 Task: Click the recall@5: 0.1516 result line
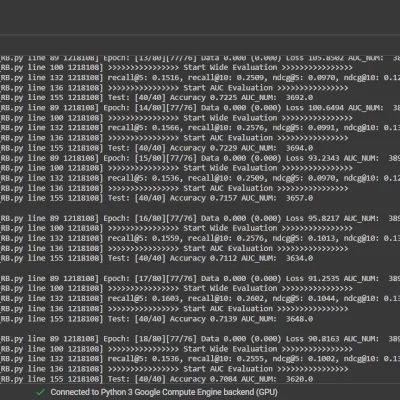[x=200, y=78]
